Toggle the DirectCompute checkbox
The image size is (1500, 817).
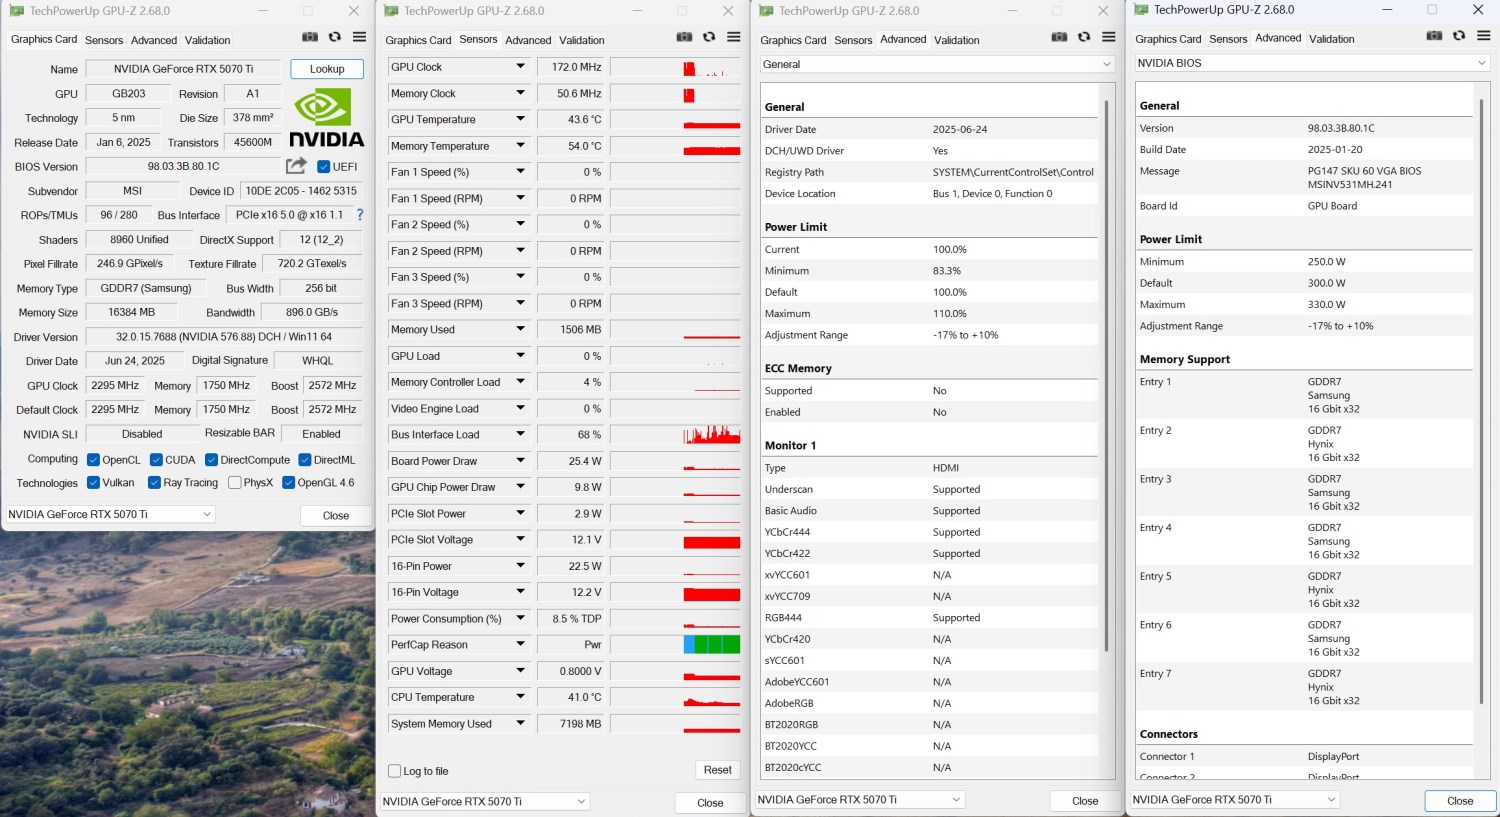point(211,460)
